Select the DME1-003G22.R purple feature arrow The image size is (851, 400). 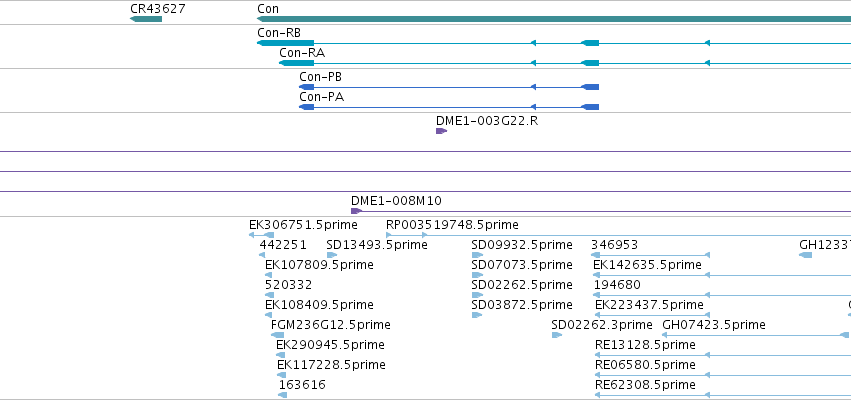tap(441, 131)
